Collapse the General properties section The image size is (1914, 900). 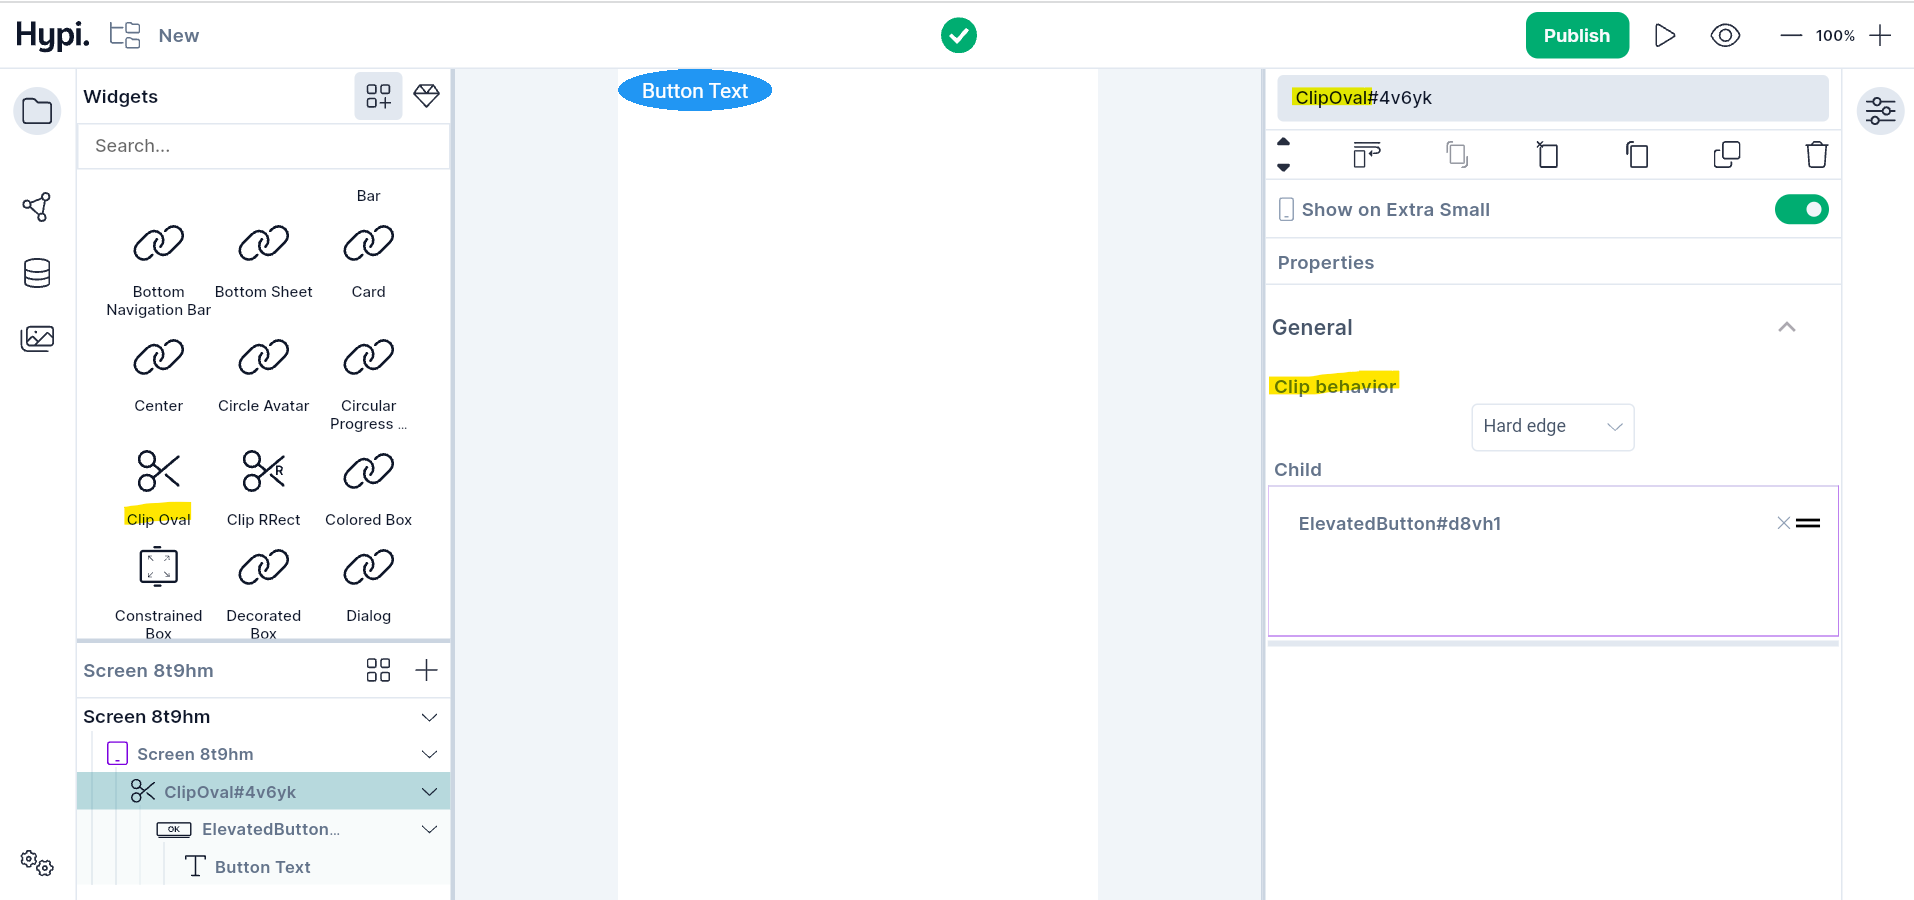pyautogui.click(x=1786, y=328)
